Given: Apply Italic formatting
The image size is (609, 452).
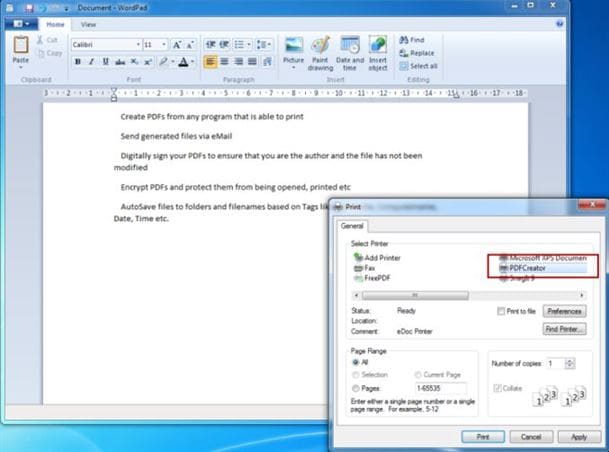Looking at the screenshot, I should point(91,62).
